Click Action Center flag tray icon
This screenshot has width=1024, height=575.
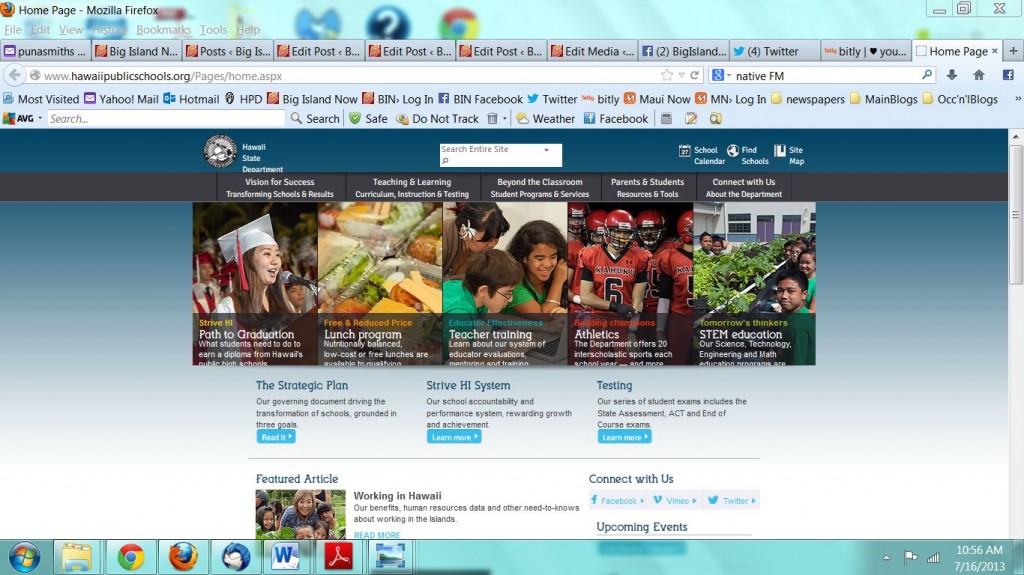[x=910, y=557]
